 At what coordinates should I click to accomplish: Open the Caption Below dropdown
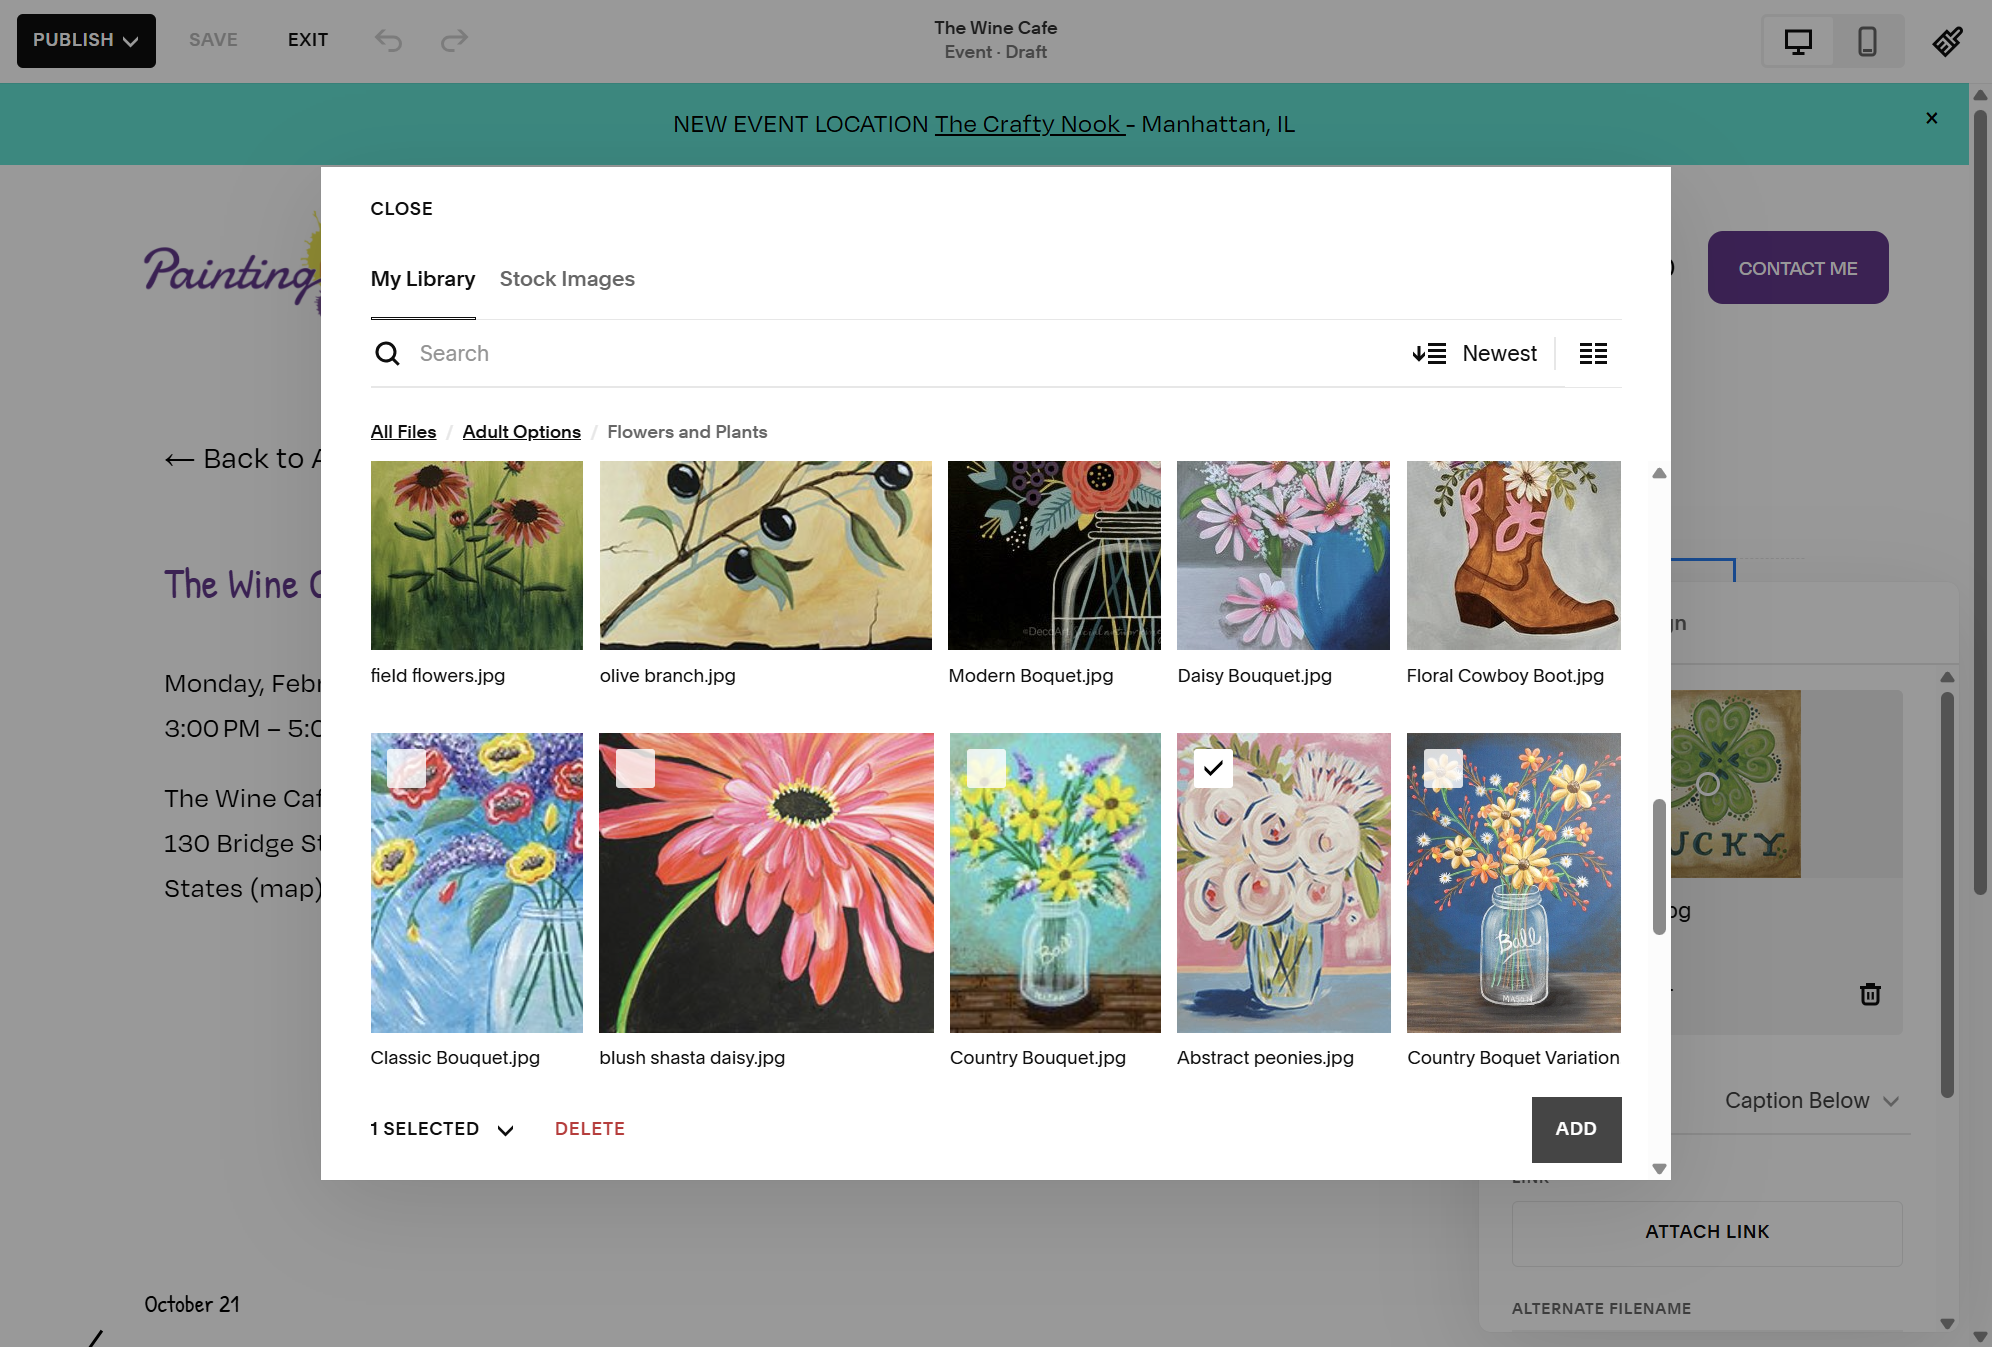pos(1811,1100)
